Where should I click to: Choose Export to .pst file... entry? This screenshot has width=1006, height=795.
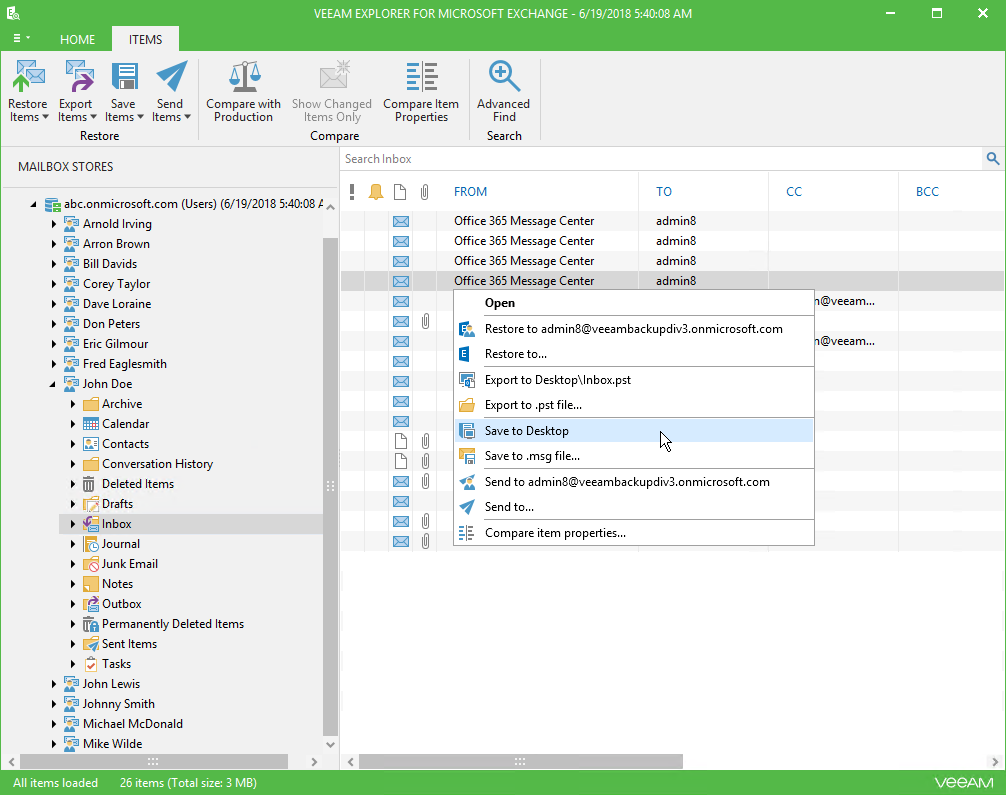[634, 405]
